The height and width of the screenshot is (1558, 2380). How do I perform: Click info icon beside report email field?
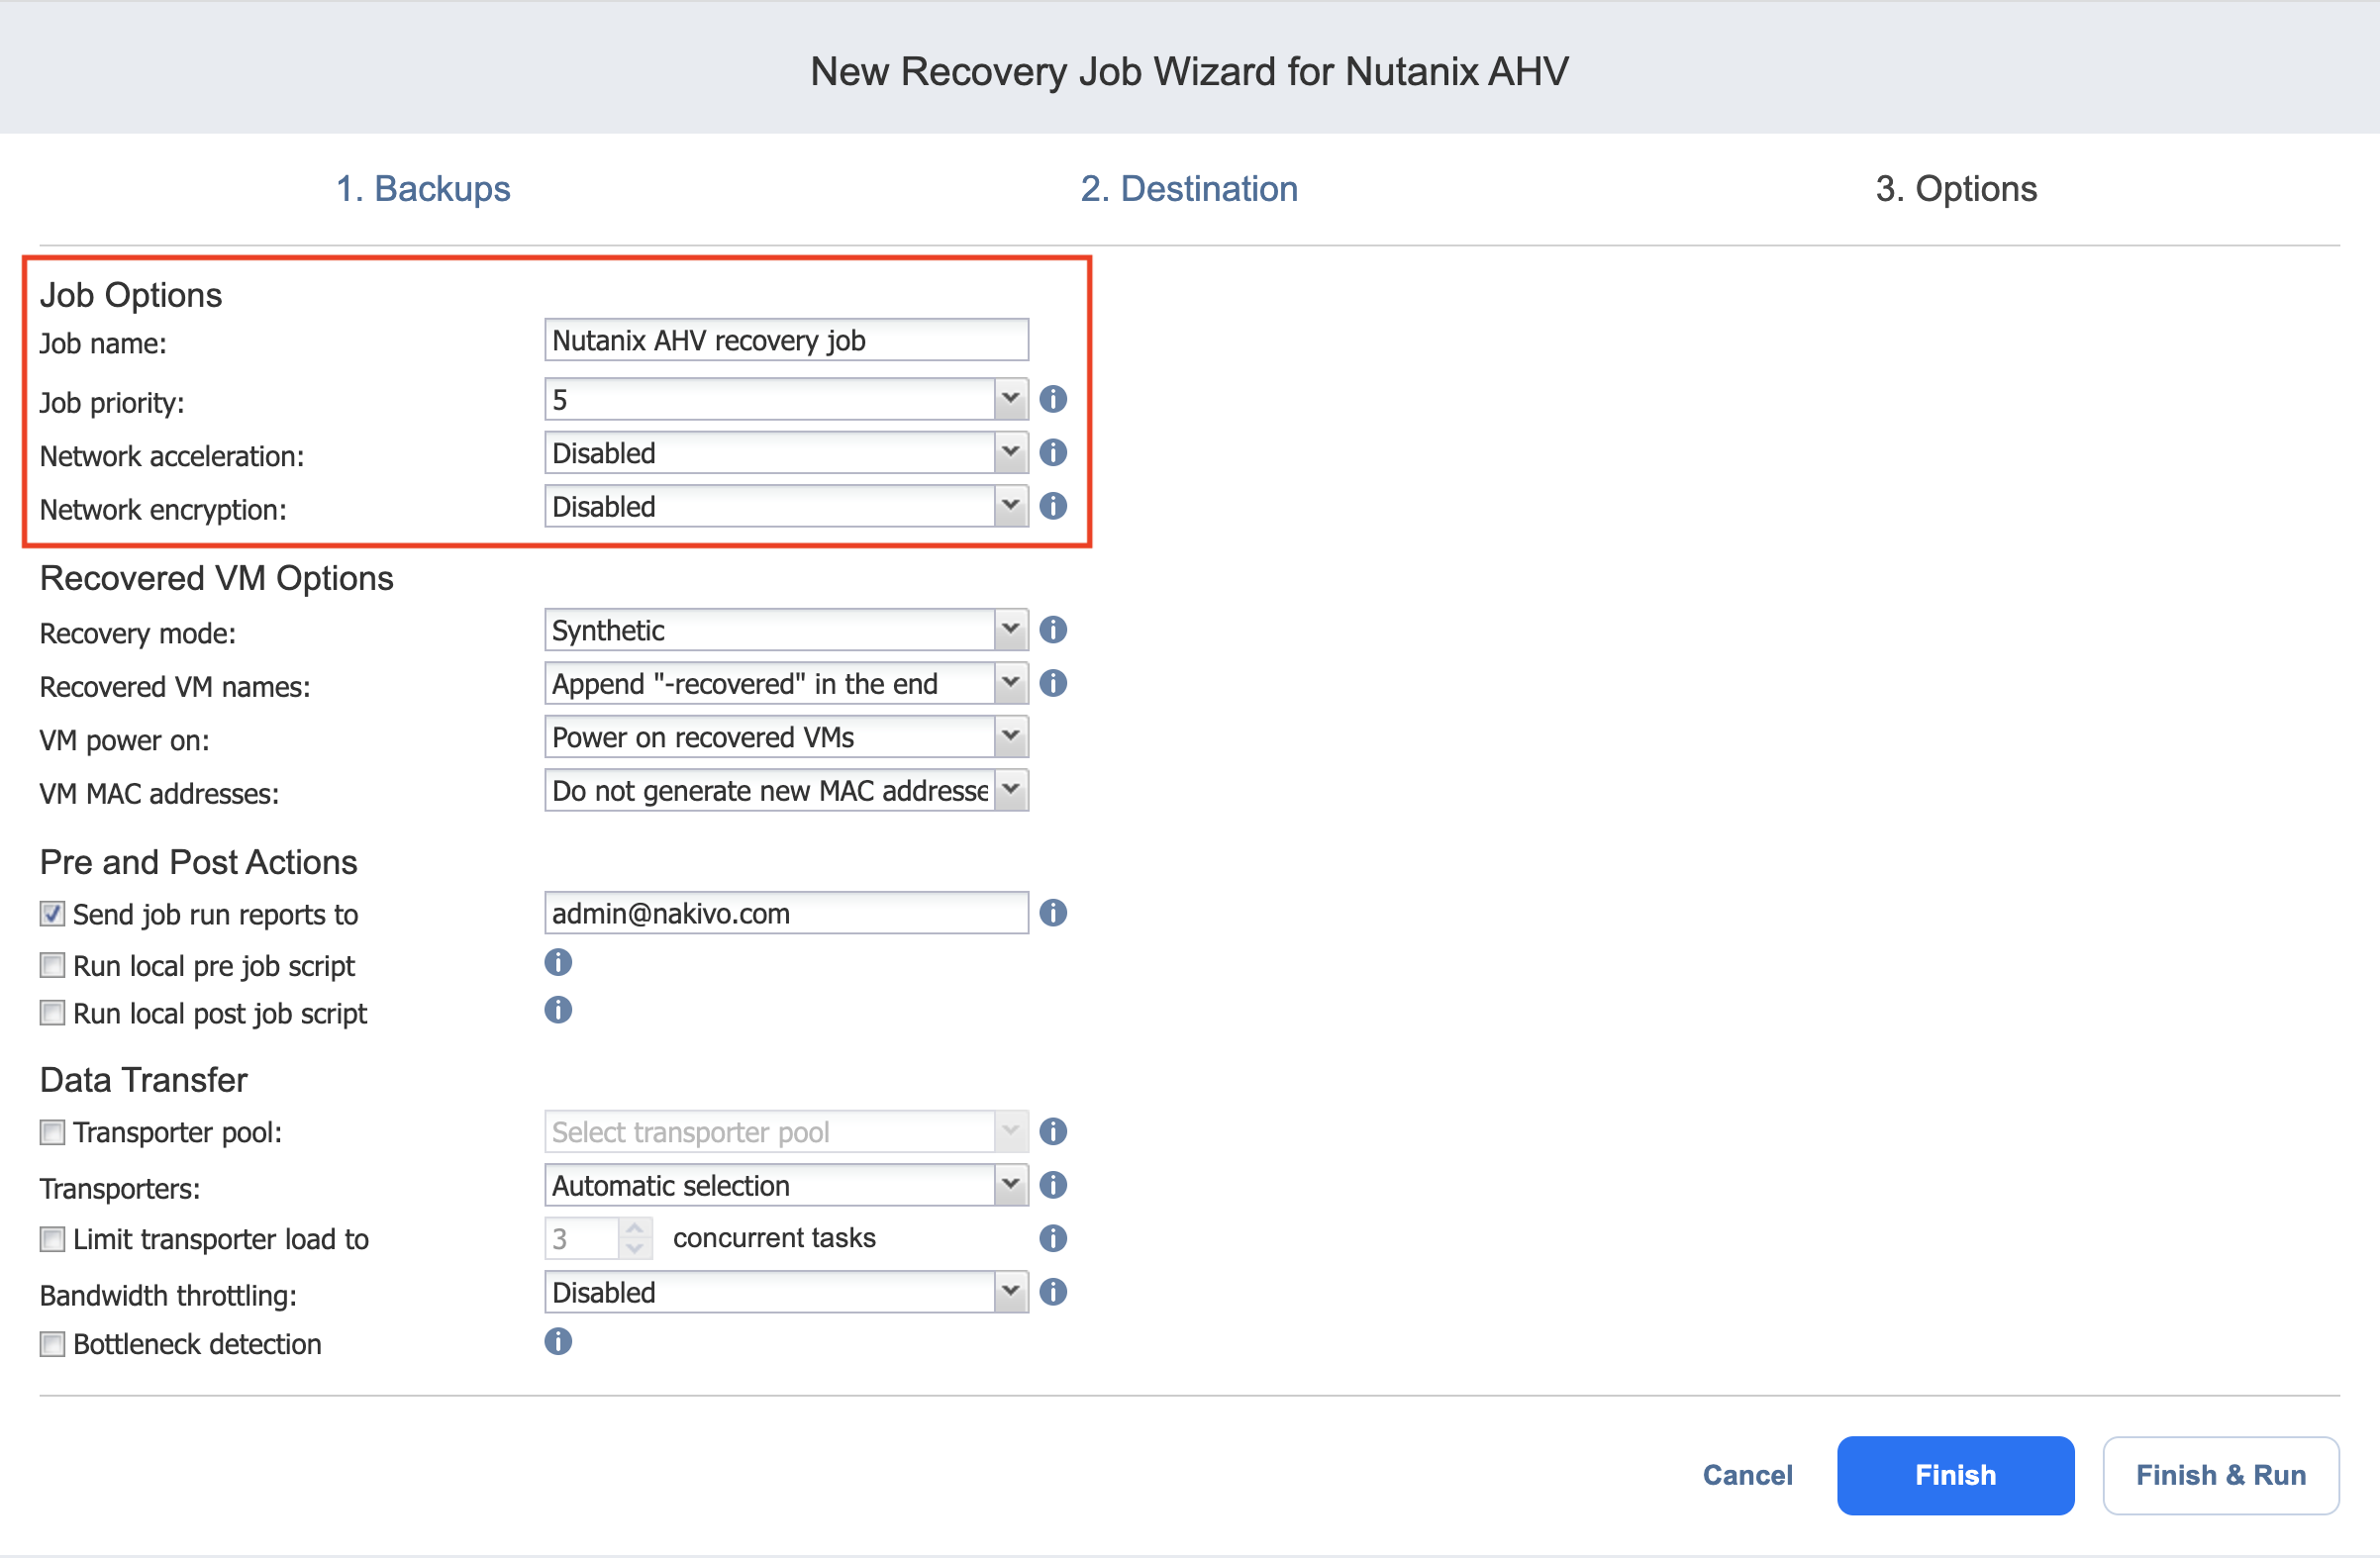click(1053, 913)
